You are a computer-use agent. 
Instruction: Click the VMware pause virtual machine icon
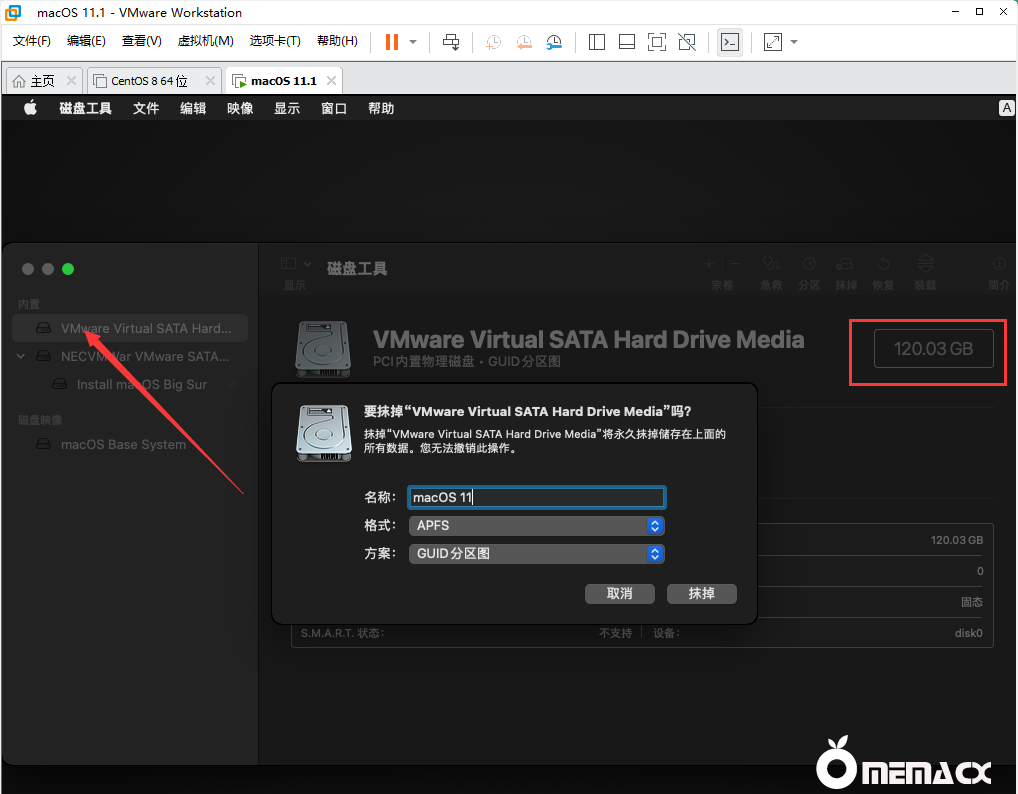pos(391,42)
